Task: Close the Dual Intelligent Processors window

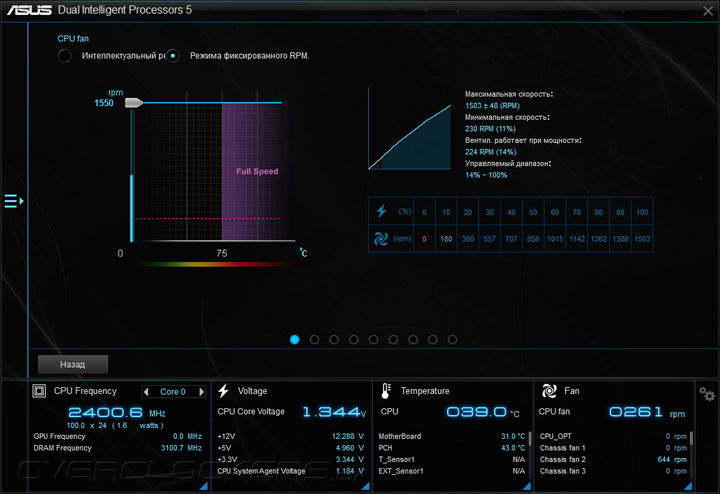Action: (x=708, y=11)
